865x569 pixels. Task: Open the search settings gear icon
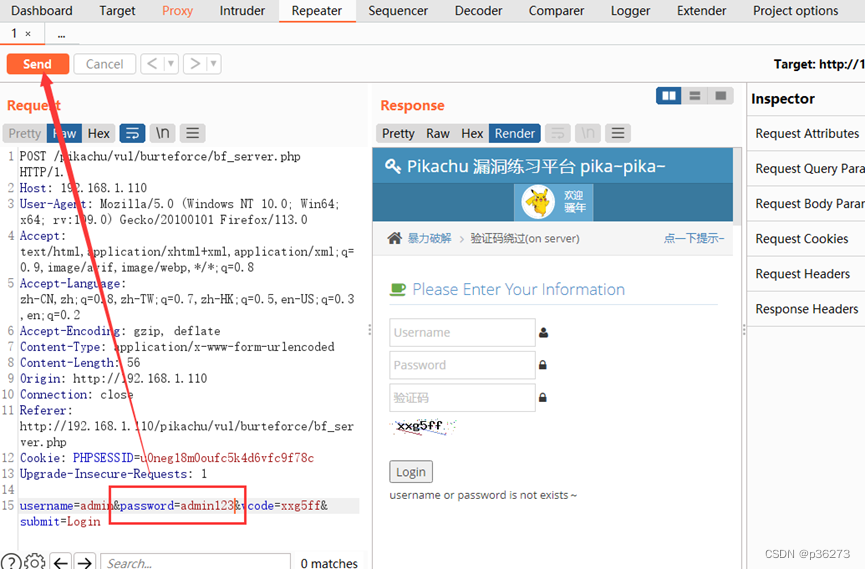coord(35,562)
